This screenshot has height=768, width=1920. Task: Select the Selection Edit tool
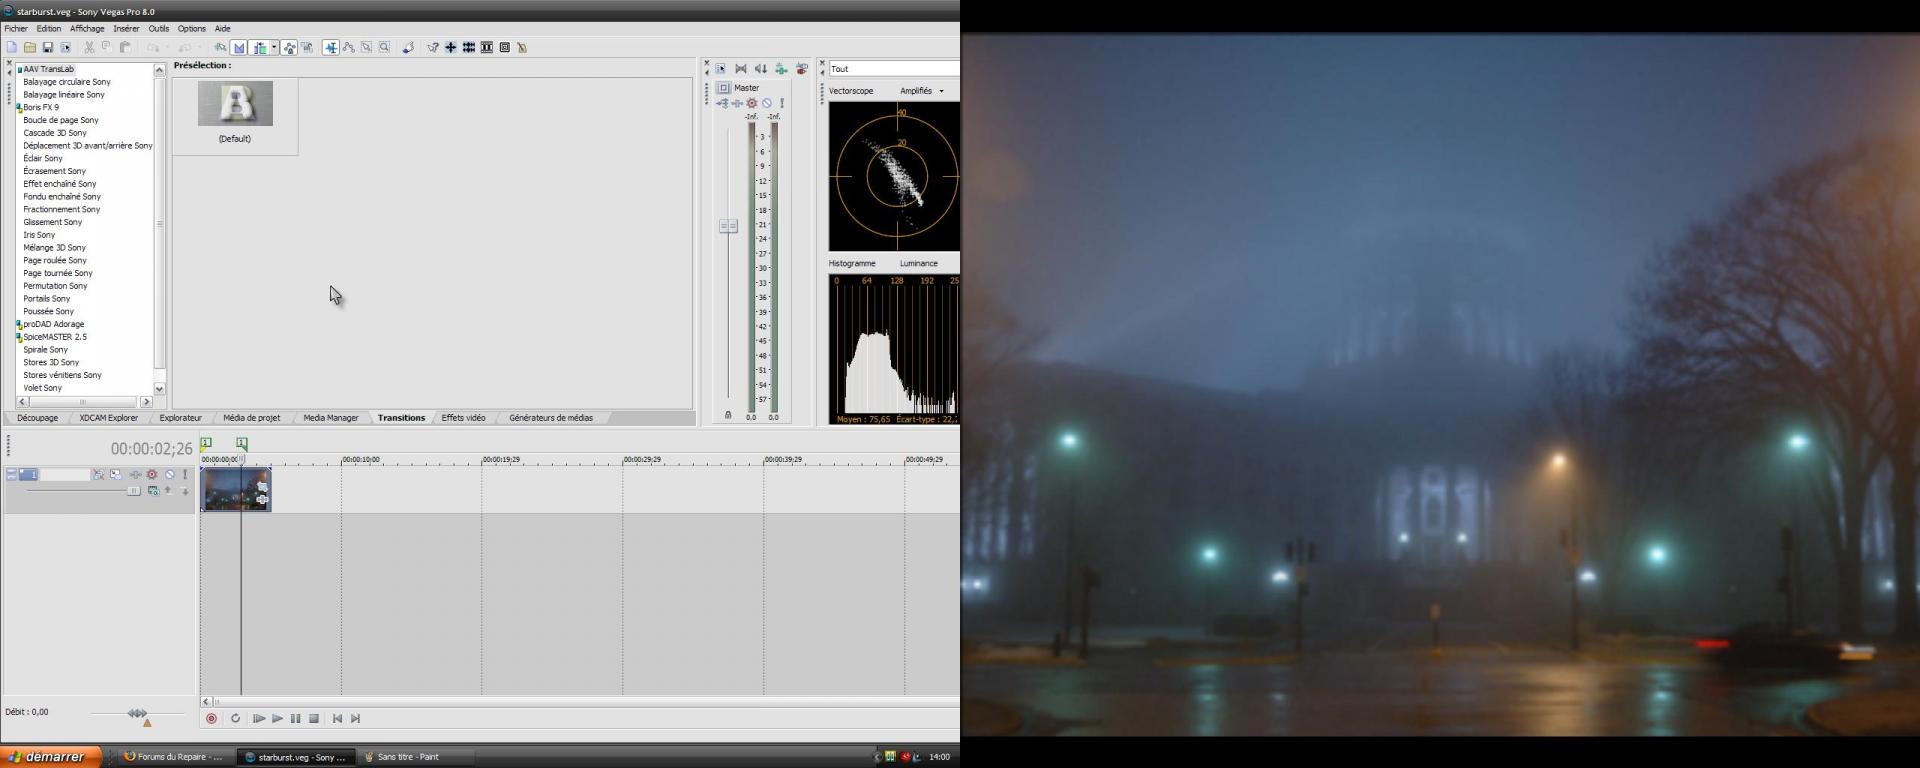366,47
